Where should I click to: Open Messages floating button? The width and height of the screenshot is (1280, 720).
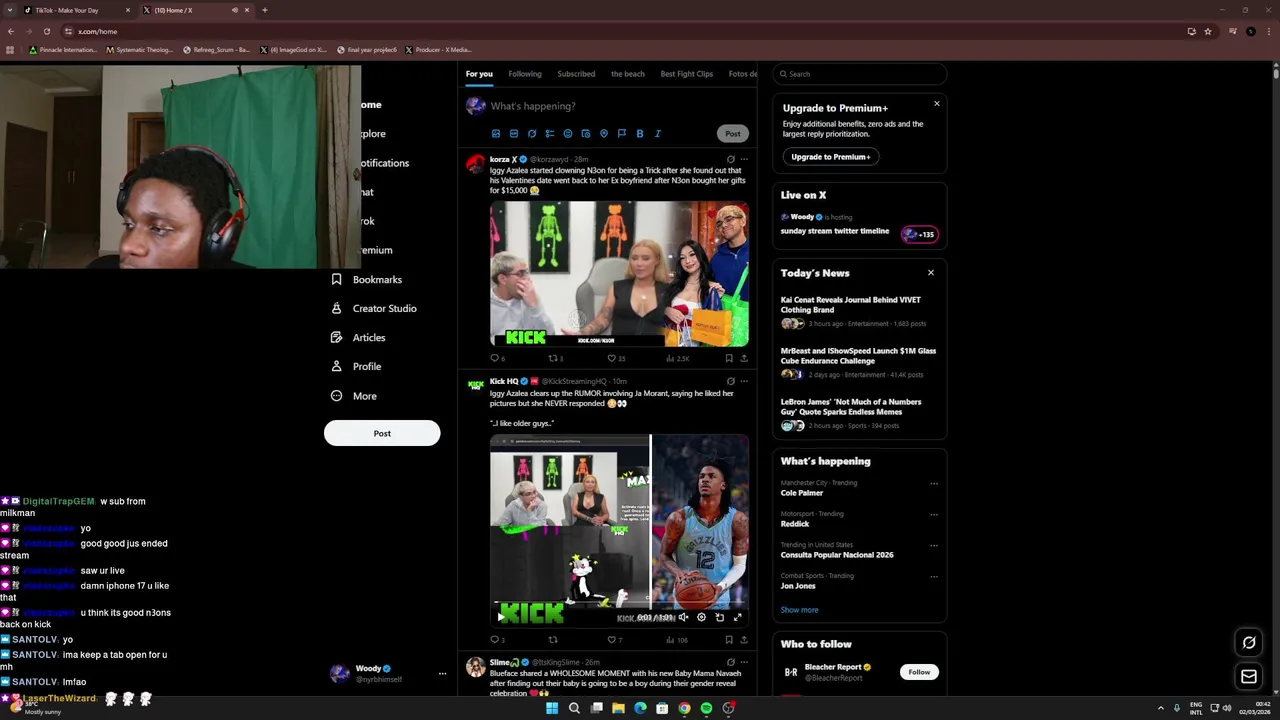(1249, 677)
